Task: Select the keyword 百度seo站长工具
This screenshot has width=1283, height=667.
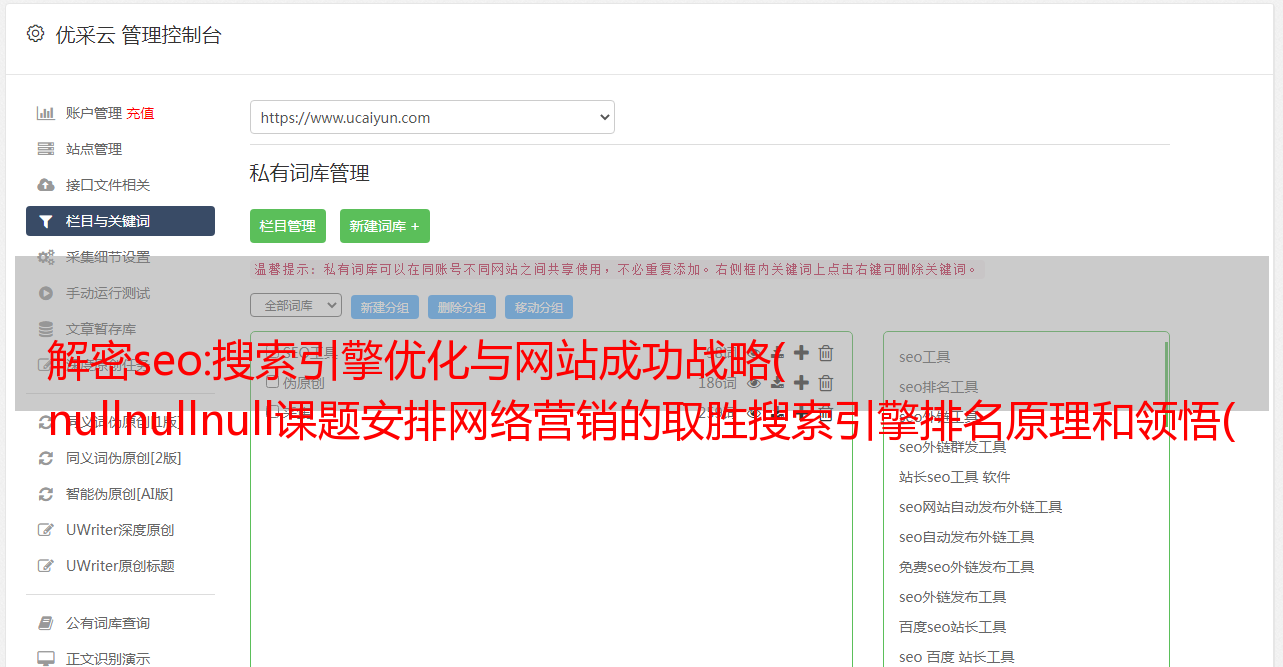Action: point(953,627)
